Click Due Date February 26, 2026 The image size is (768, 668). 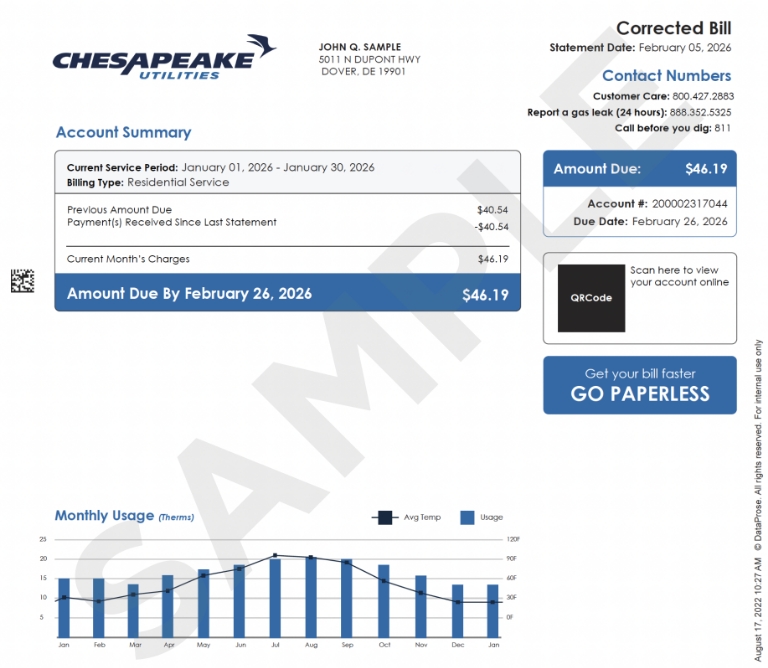650,221
